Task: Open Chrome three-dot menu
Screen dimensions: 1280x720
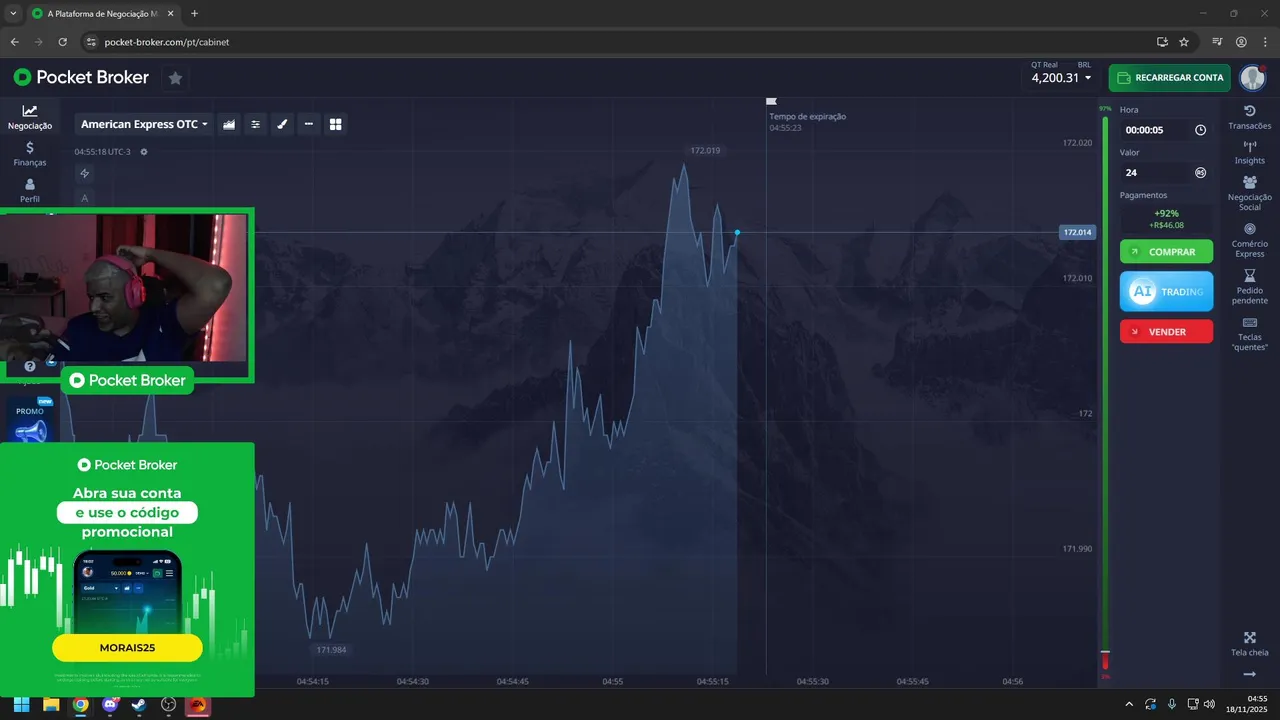Action: pyautogui.click(x=1264, y=42)
